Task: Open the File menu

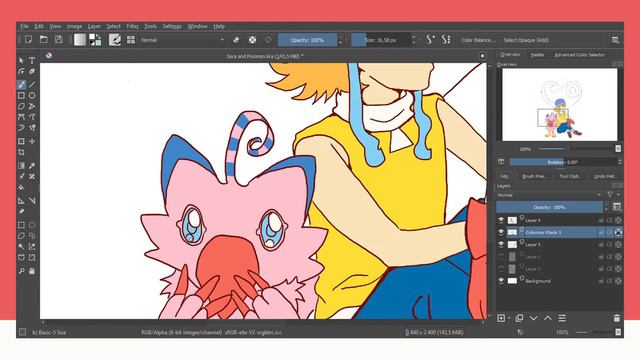Action: pyautogui.click(x=24, y=26)
